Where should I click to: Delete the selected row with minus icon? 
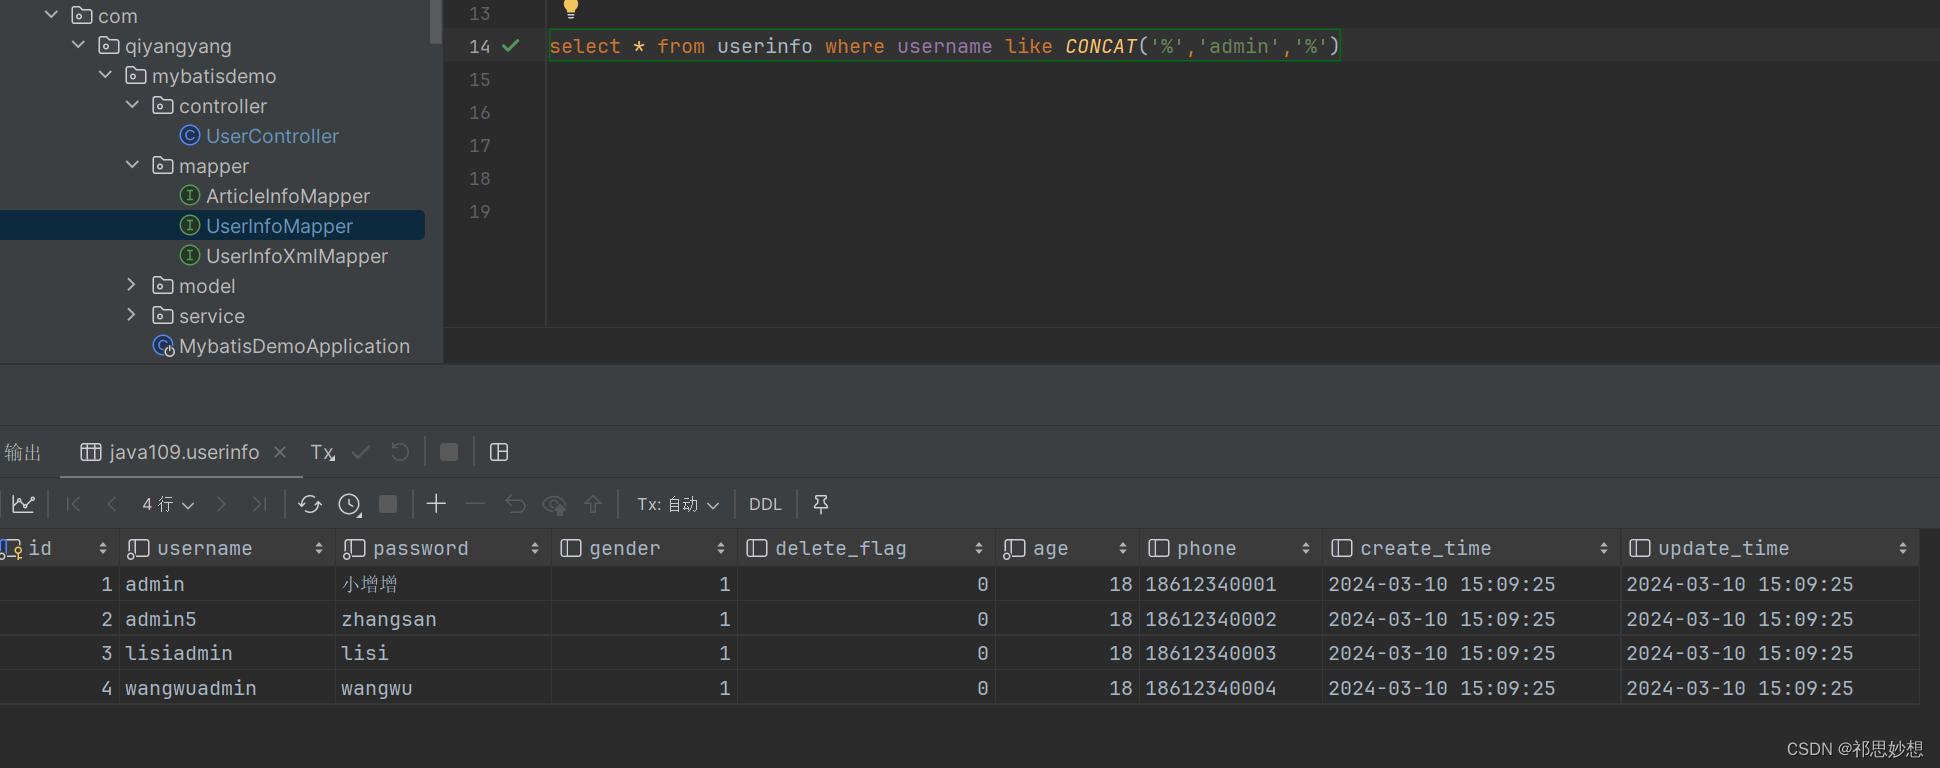pos(476,504)
